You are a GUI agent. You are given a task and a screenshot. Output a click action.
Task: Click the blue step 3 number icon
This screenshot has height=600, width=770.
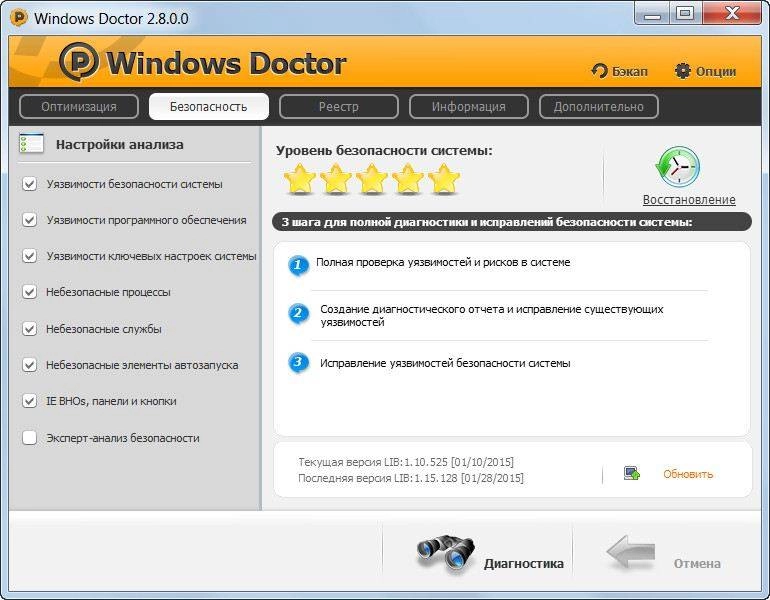click(298, 363)
